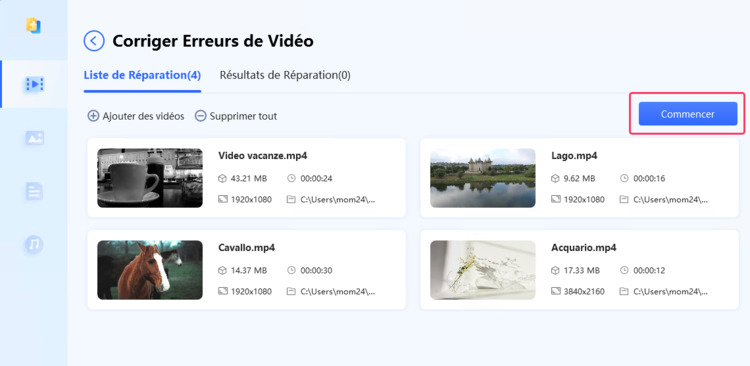Click the back arrow beside Corriger Erreurs de Vidéo
Viewport: 750px width, 366px height.
click(94, 41)
